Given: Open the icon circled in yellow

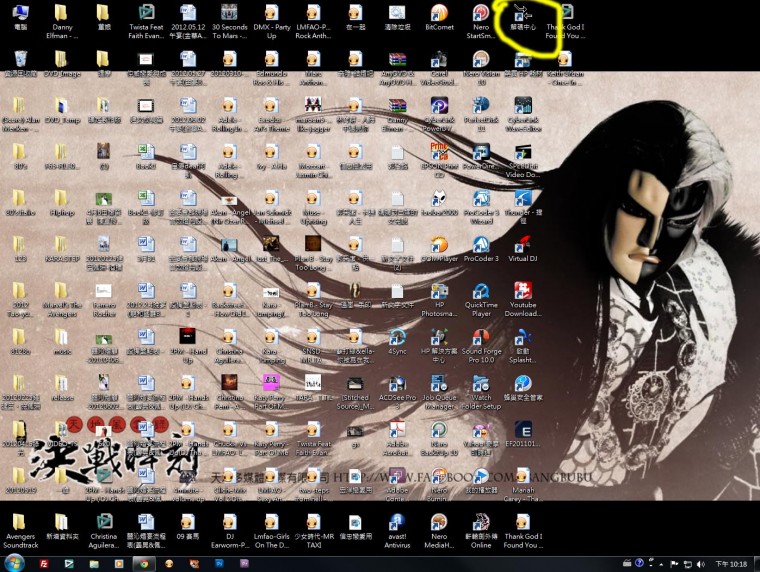Looking at the screenshot, I should (x=522, y=14).
